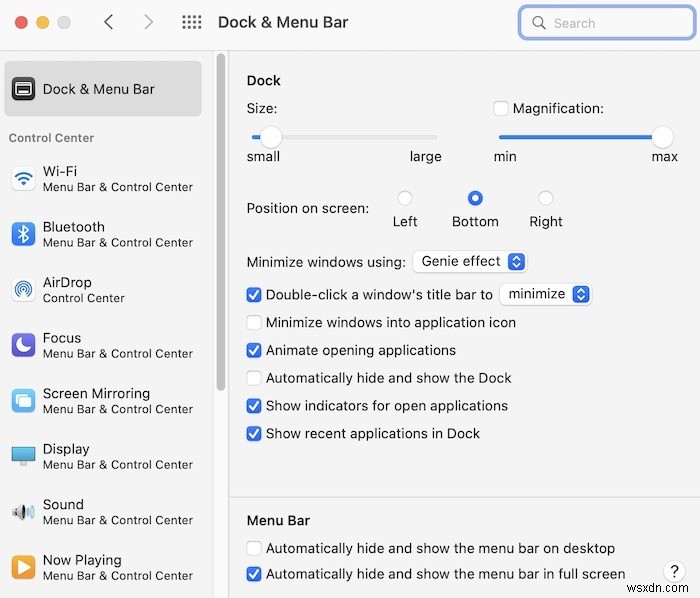The image size is (700, 598).
Task: Select the Bluetooth icon in sidebar
Action: pos(23,234)
